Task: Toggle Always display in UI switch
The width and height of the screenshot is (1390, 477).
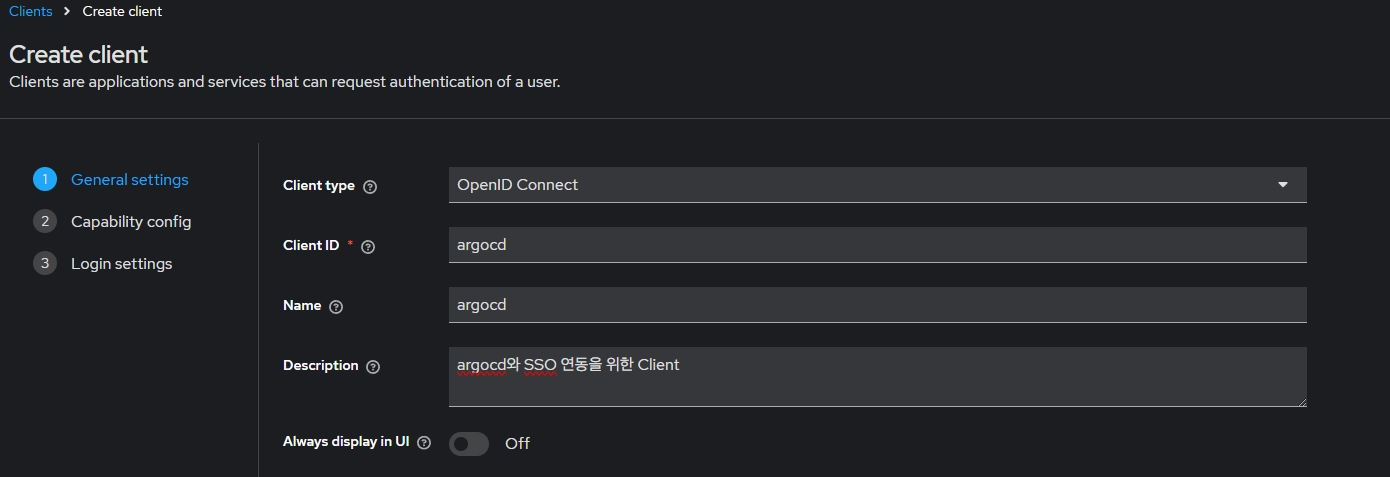Action: (468, 443)
